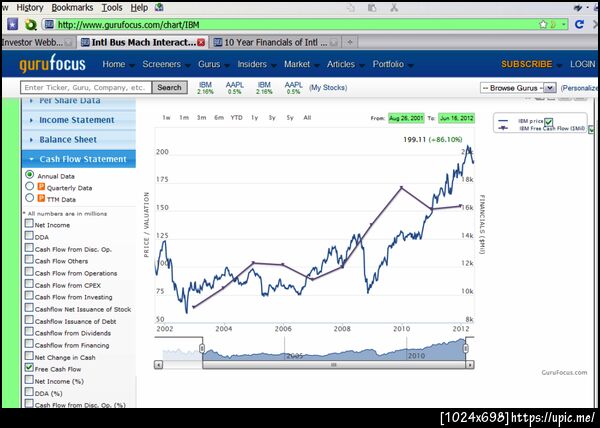Check the Cashflow from Dividends checkbox
This screenshot has height=428, width=600.
(x=29, y=331)
